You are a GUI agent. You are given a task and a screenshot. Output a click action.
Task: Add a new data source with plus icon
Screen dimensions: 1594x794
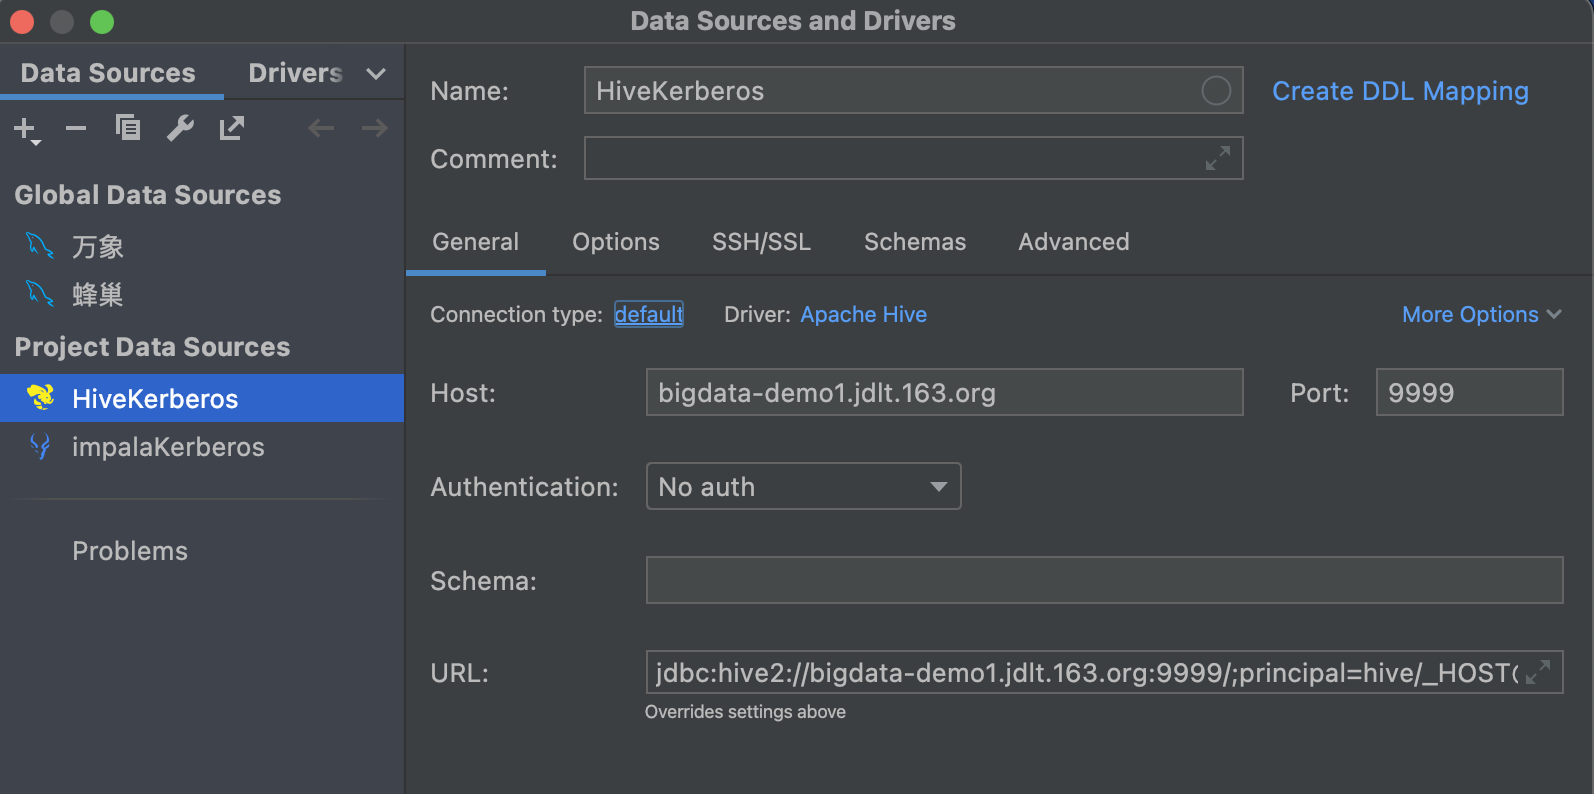point(26,129)
